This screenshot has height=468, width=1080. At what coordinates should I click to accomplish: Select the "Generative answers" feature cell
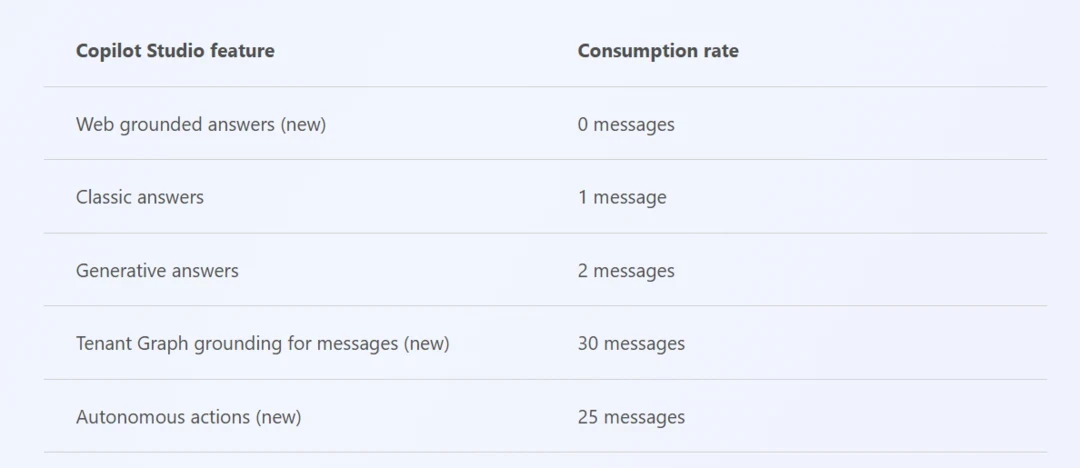pos(157,271)
